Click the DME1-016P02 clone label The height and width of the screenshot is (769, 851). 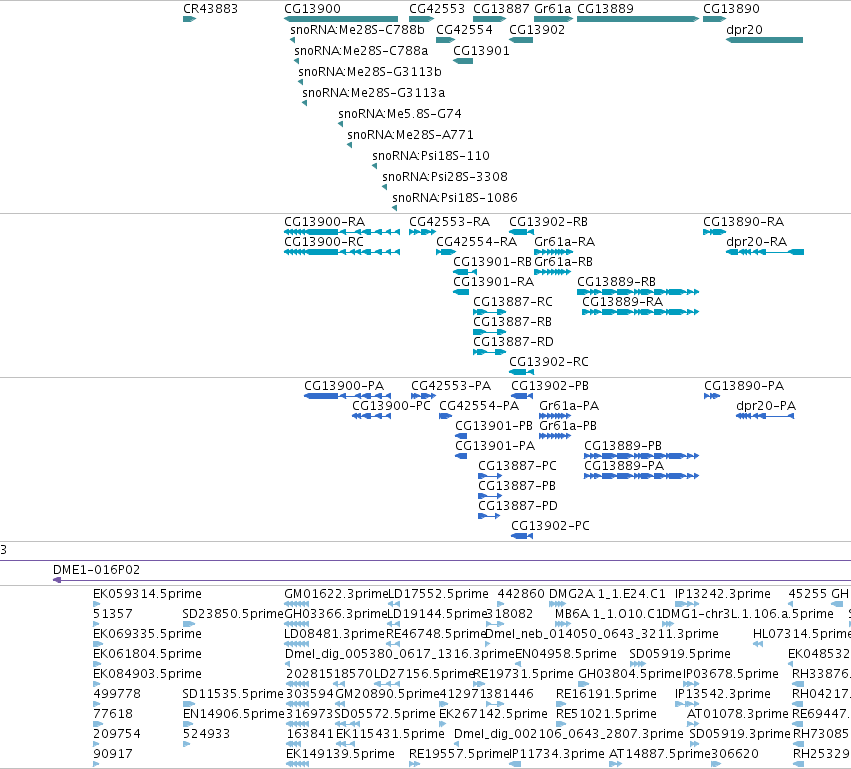coord(97,570)
